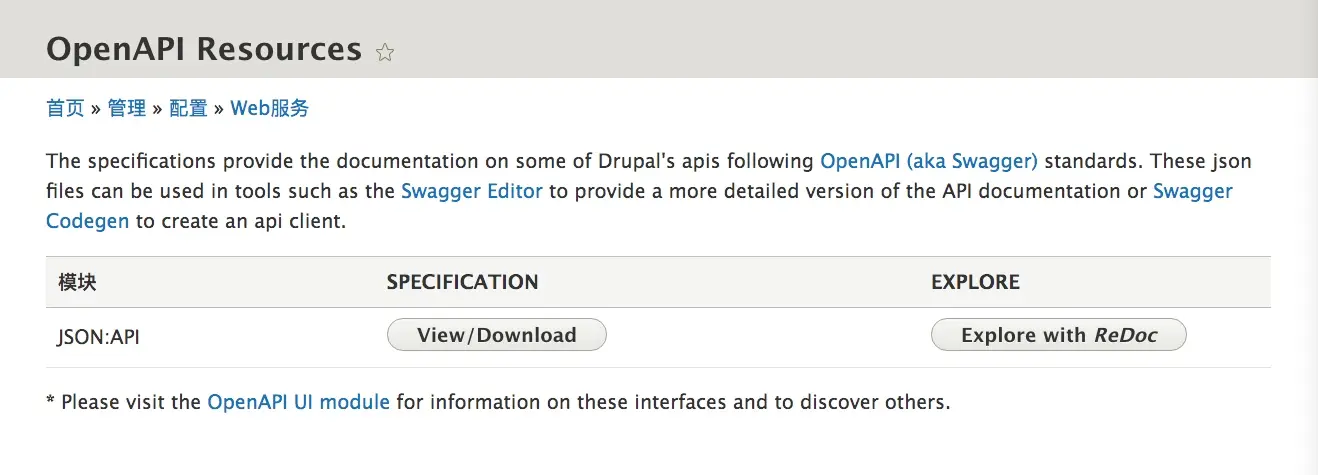Image resolution: width=1318 pixels, height=475 pixels.
Task: Click the EXPLORE column header
Action: coord(976,282)
